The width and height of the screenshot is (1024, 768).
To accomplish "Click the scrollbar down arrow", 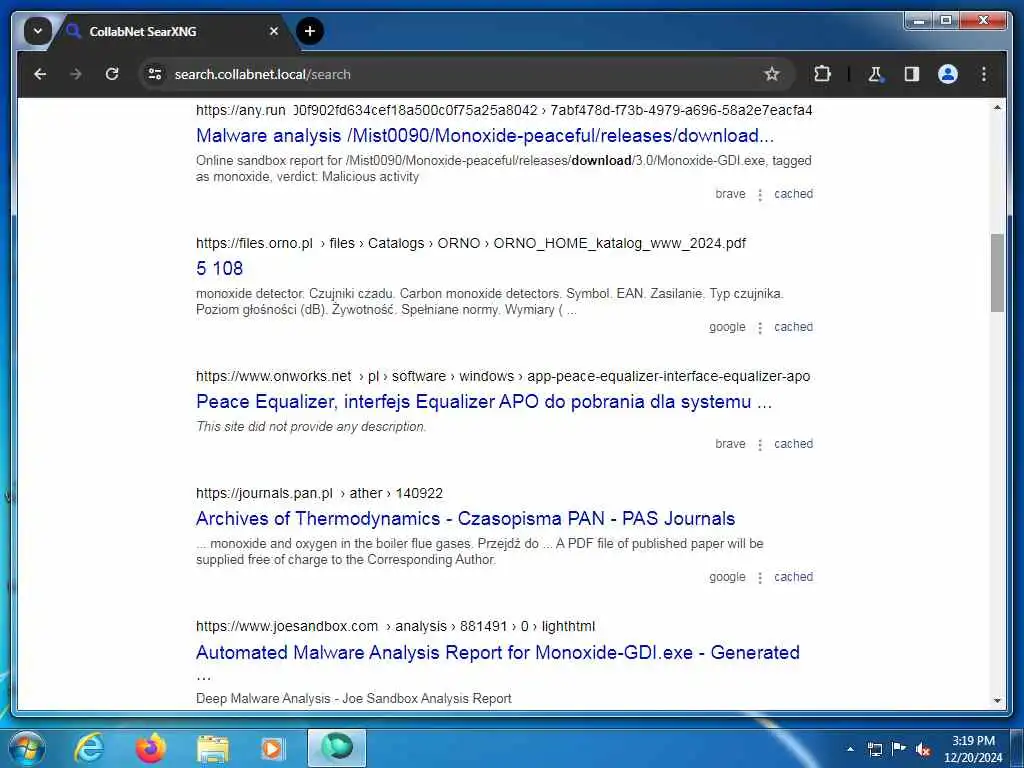I will pos(997,701).
